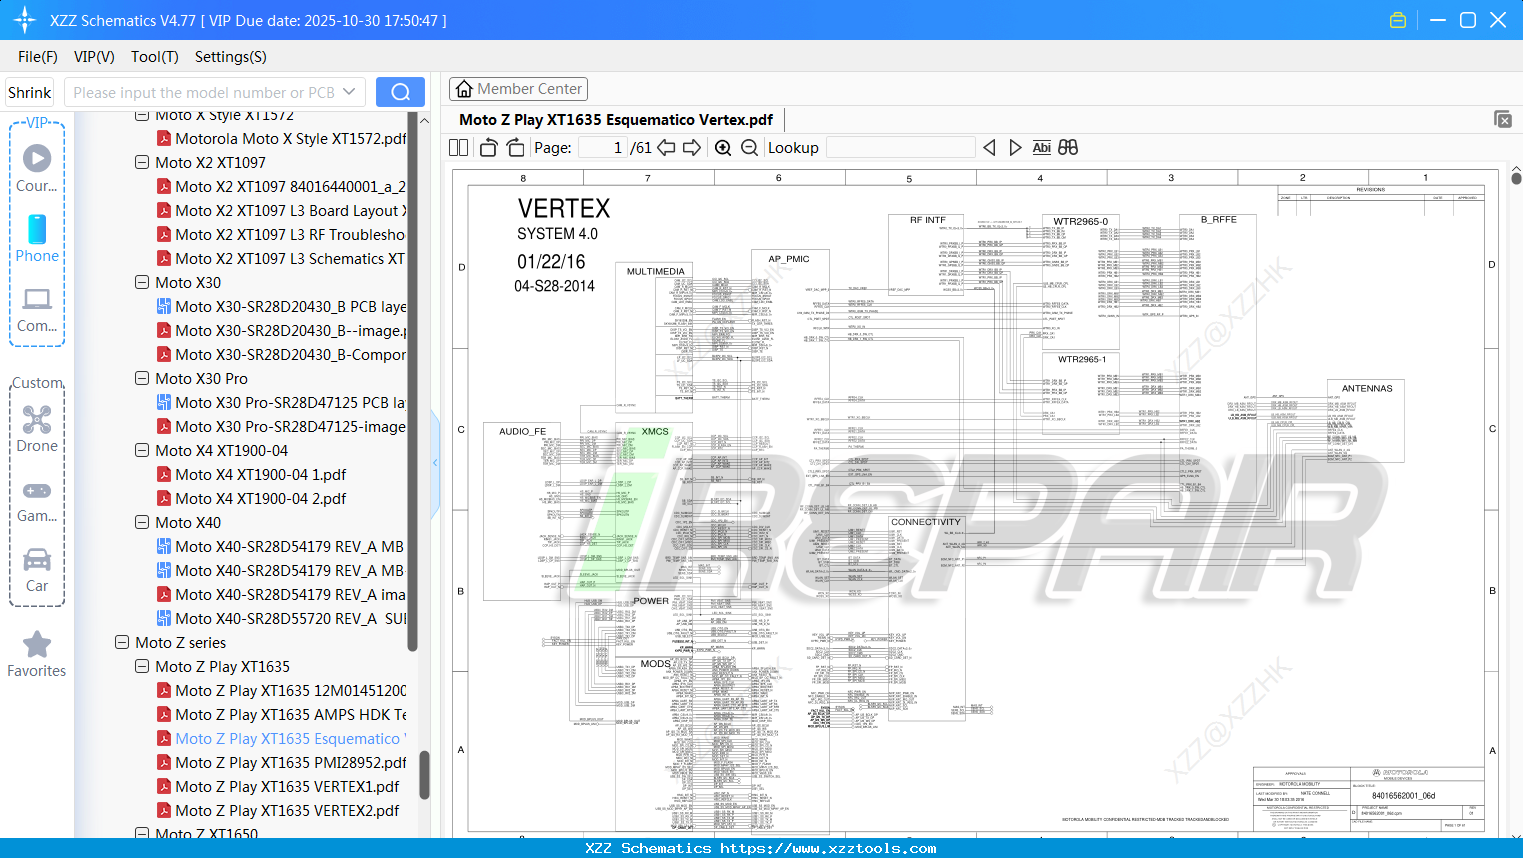Collapse the Moto X2 XT1097 tree node

coord(142,163)
